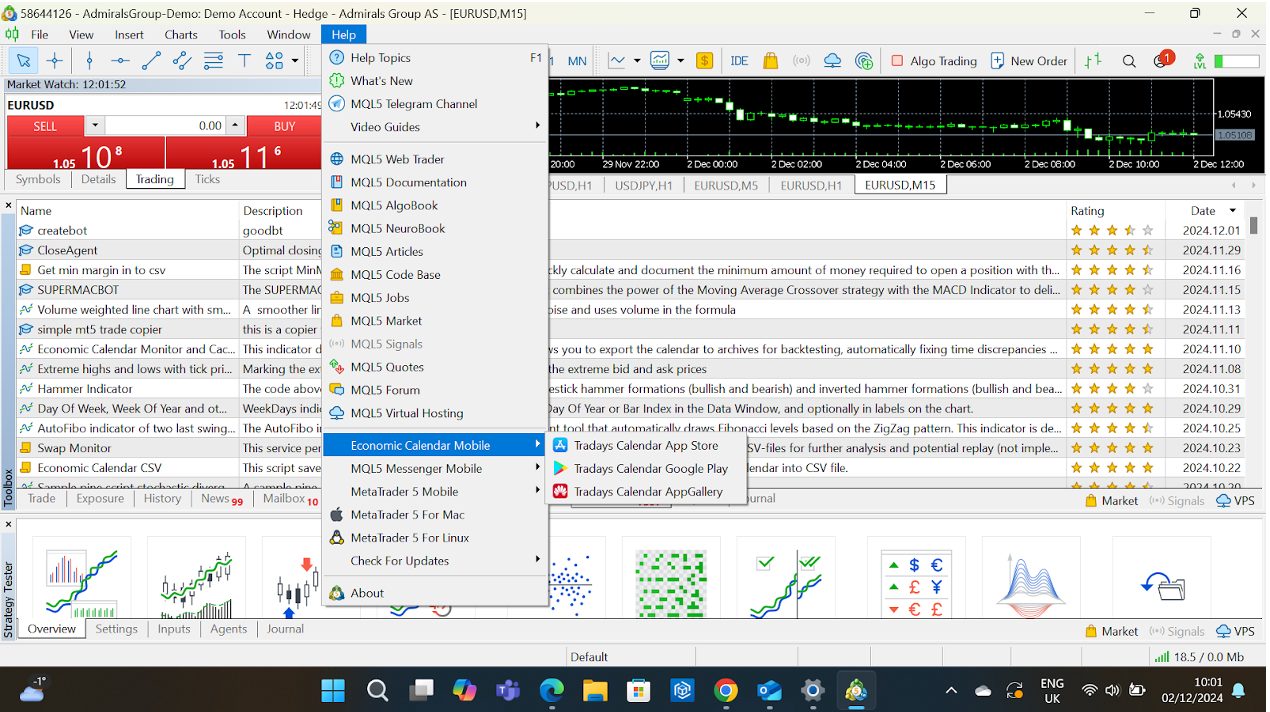The width and height of the screenshot is (1270, 712).
Task: Select the EURUSD,H1 chart tab
Action: (x=810, y=185)
